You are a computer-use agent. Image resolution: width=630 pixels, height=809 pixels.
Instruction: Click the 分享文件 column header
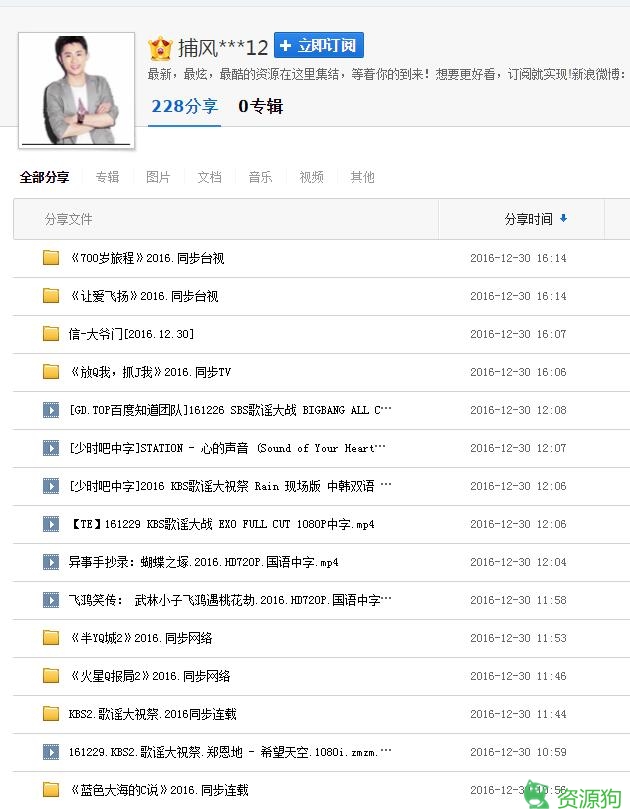(x=69, y=219)
